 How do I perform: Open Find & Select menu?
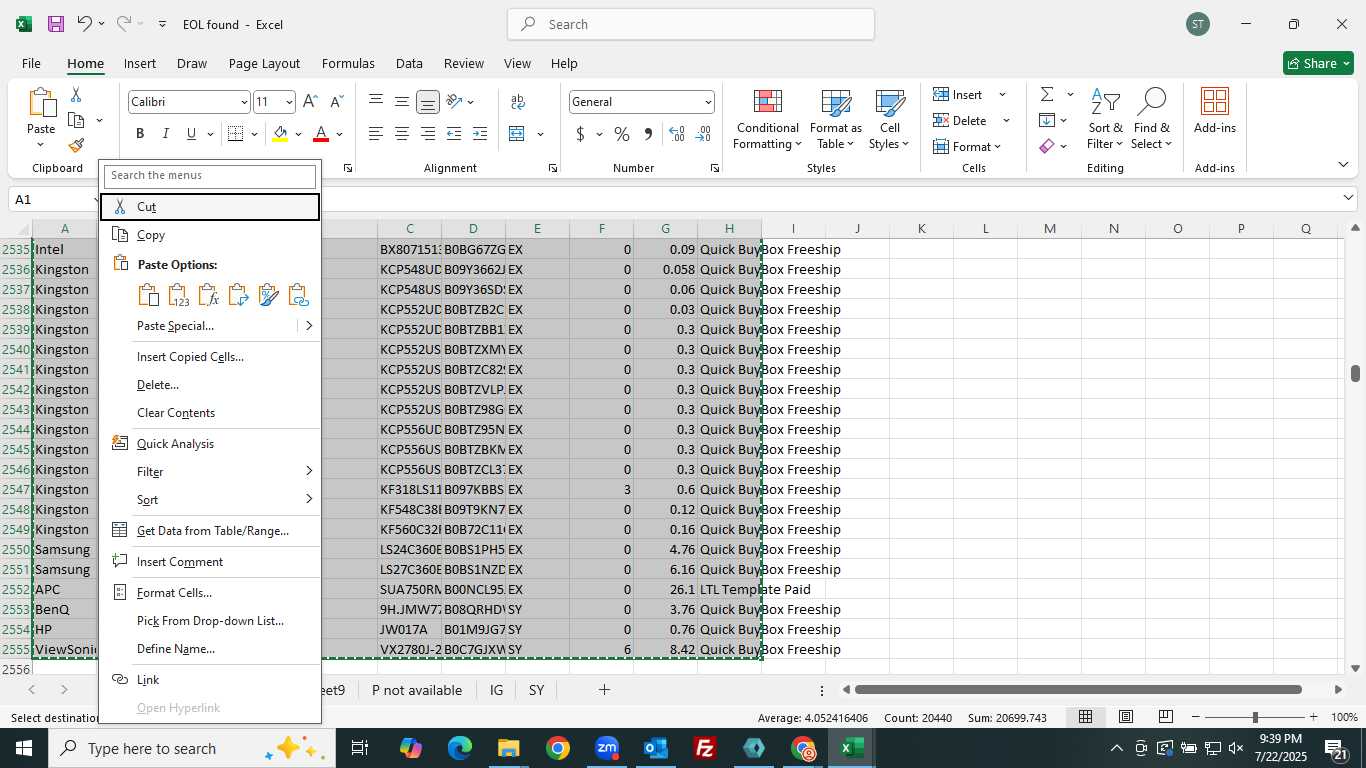point(1151,120)
